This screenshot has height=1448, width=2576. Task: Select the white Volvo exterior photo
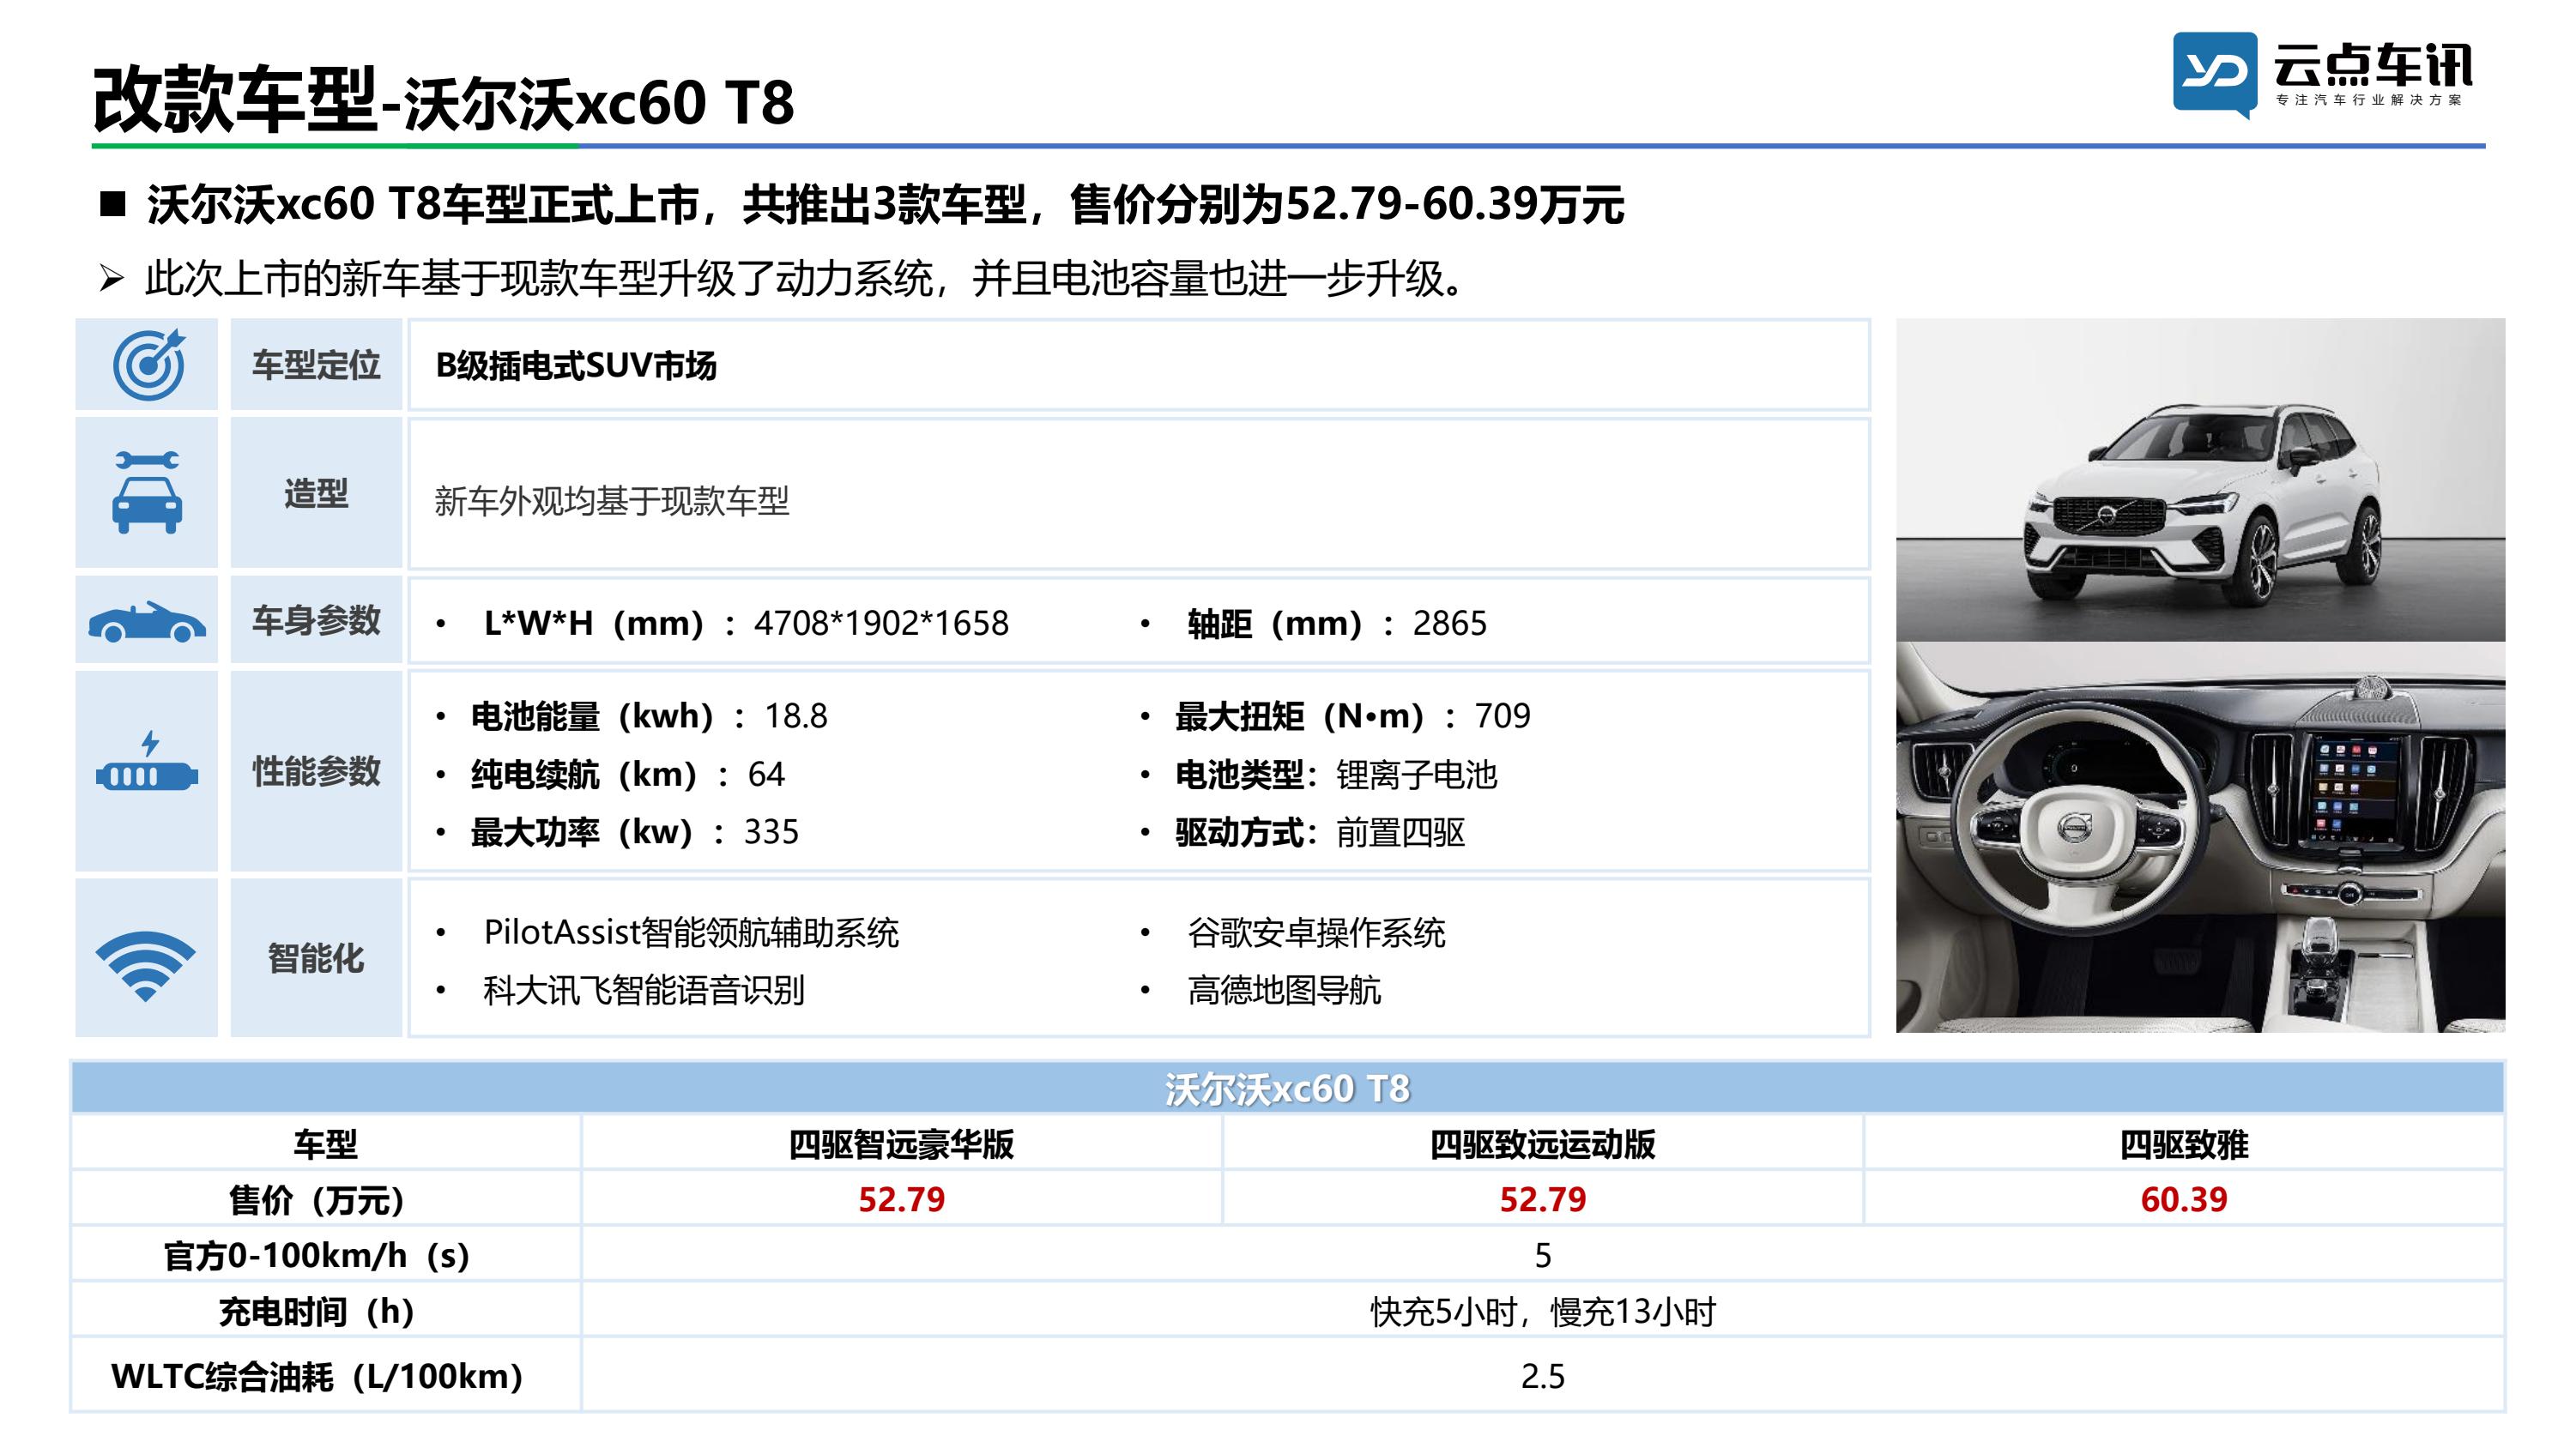(x=2200, y=480)
